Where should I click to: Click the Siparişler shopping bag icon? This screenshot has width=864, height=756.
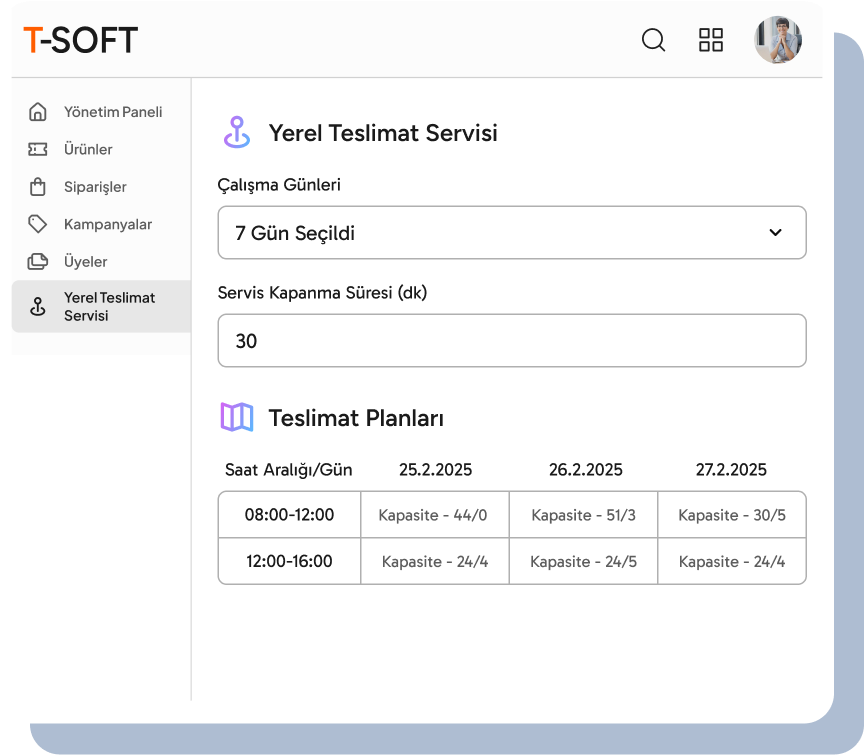(x=38, y=187)
